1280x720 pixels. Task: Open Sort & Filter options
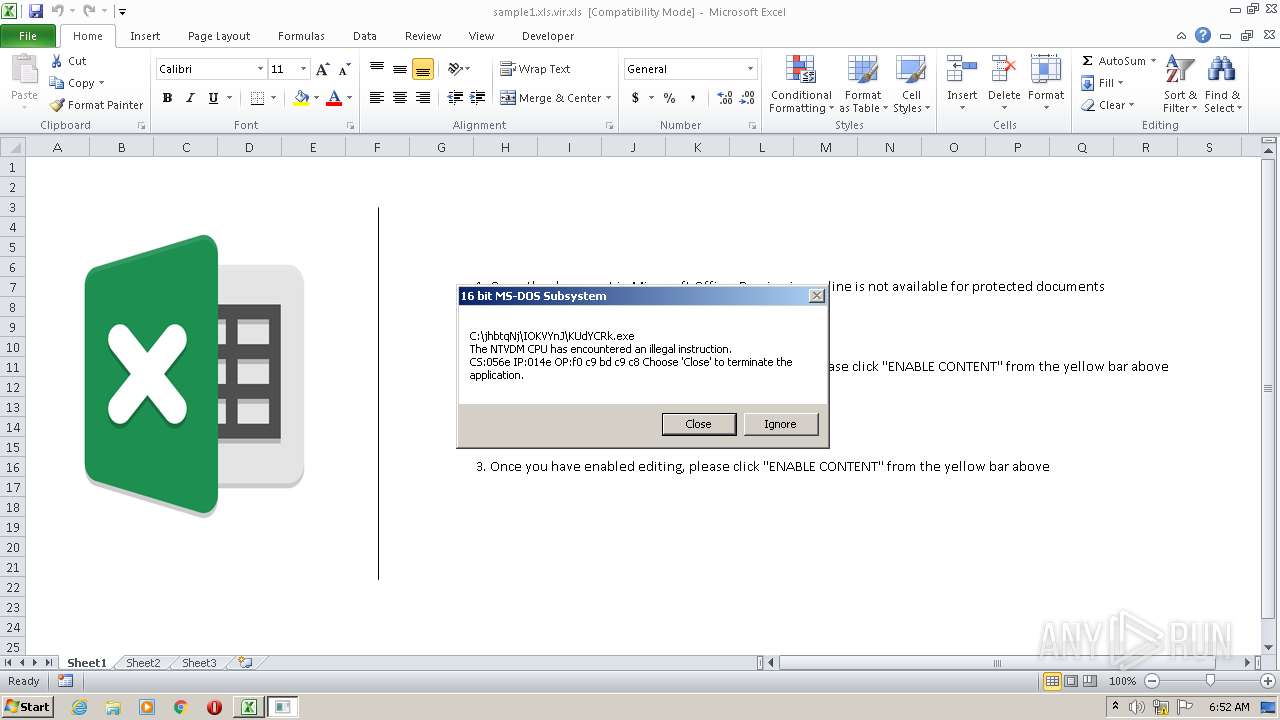click(1180, 85)
